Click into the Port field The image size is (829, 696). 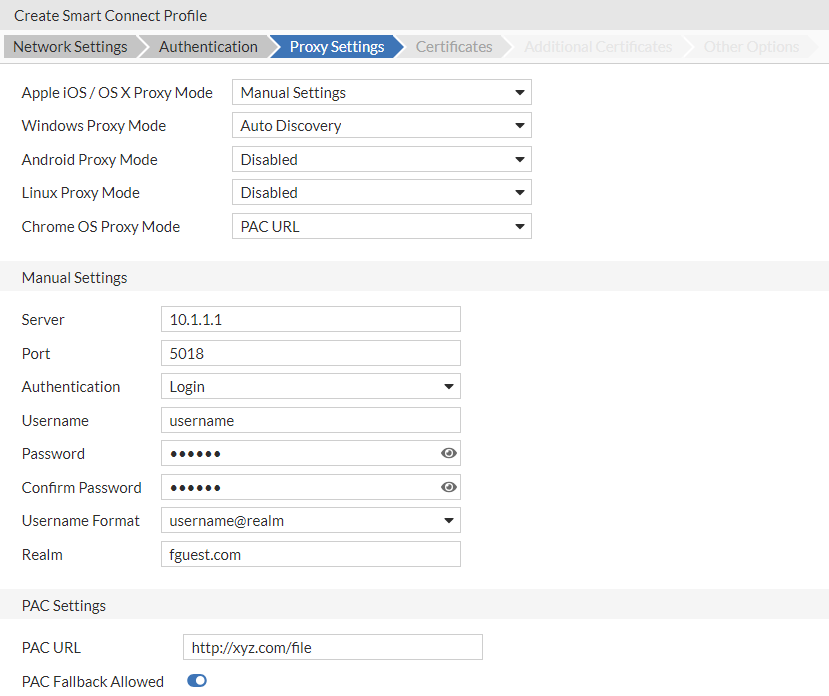[310, 353]
